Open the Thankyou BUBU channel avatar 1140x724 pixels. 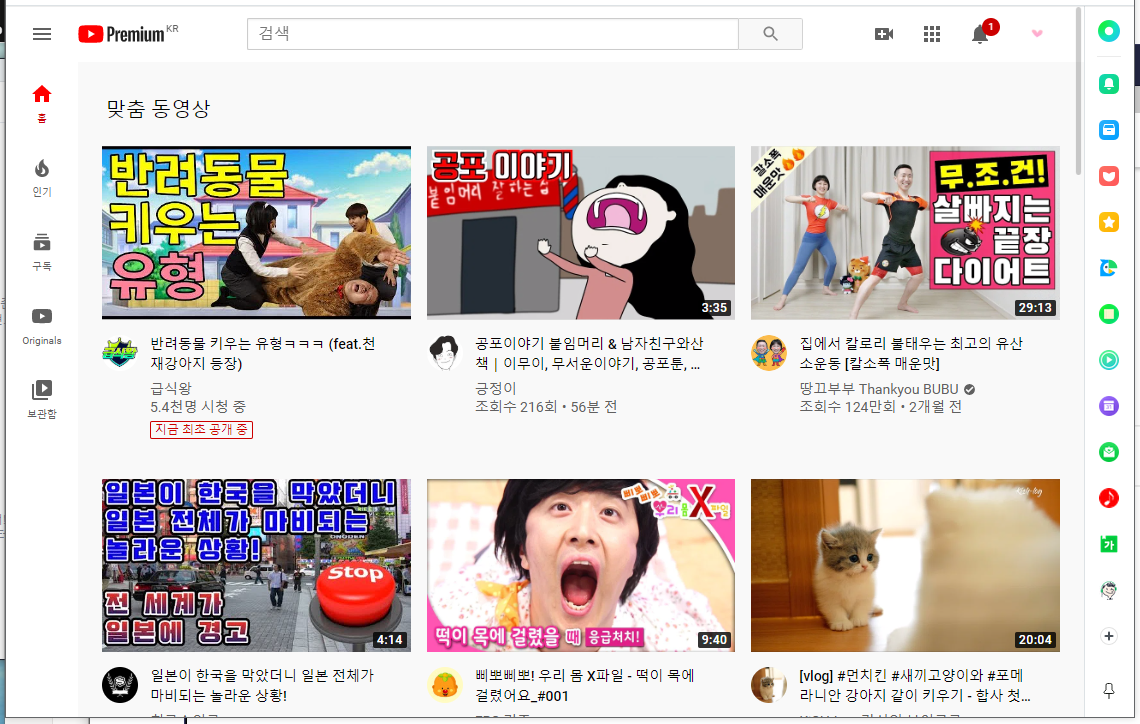pos(768,353)
